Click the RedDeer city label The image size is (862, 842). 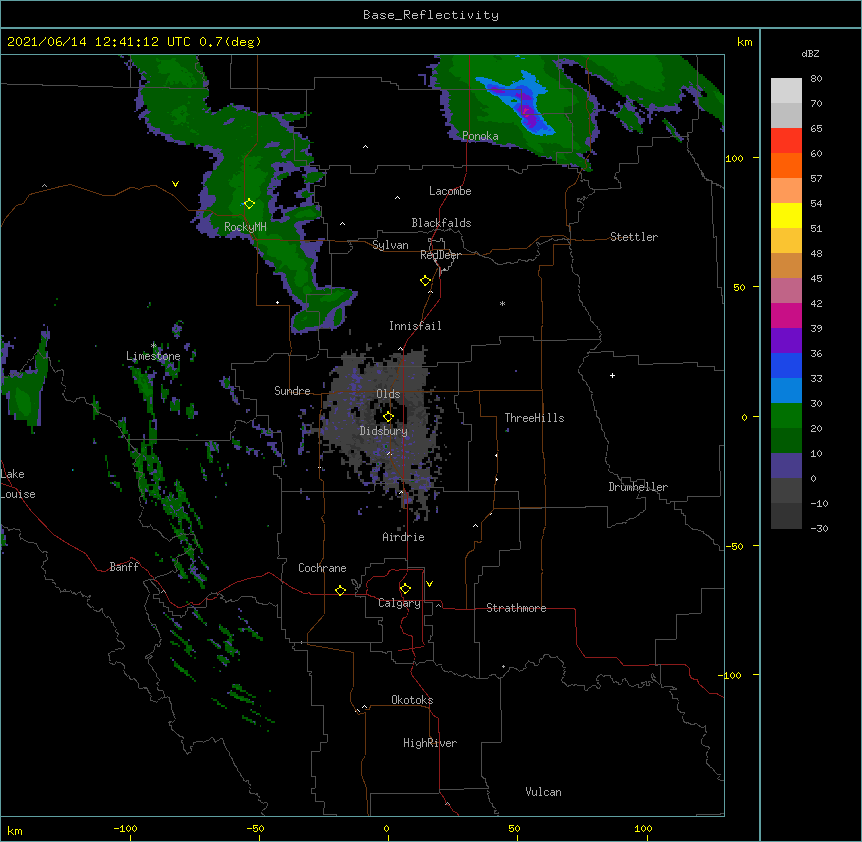[441, 255]
